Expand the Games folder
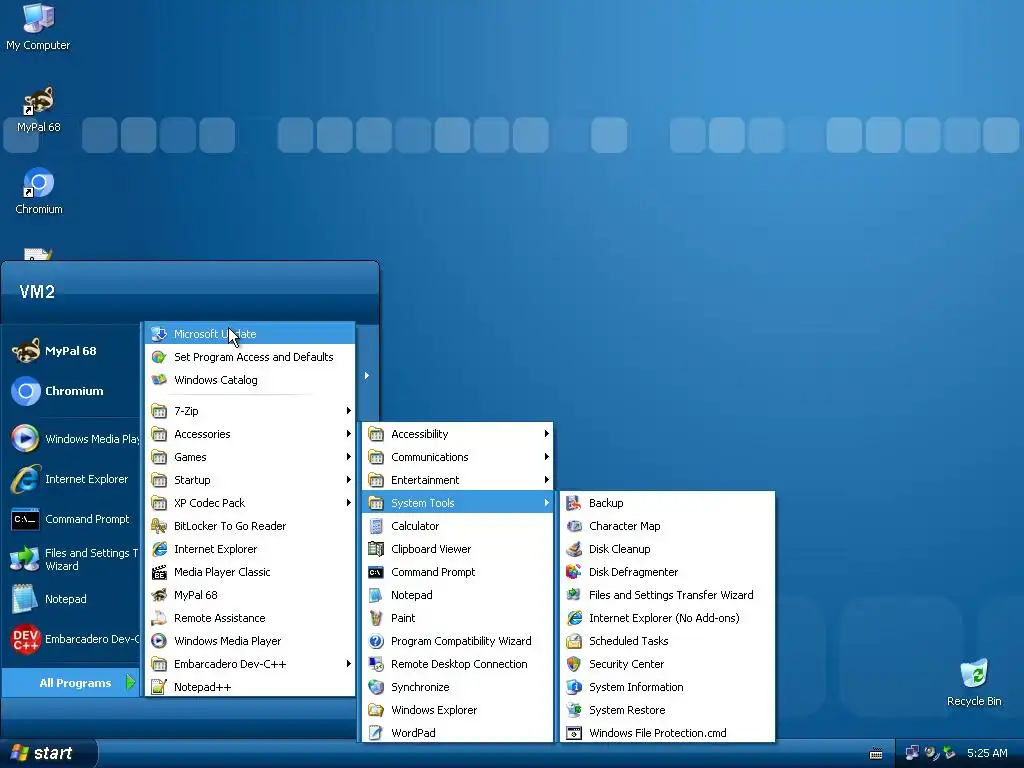 point(250,457)
